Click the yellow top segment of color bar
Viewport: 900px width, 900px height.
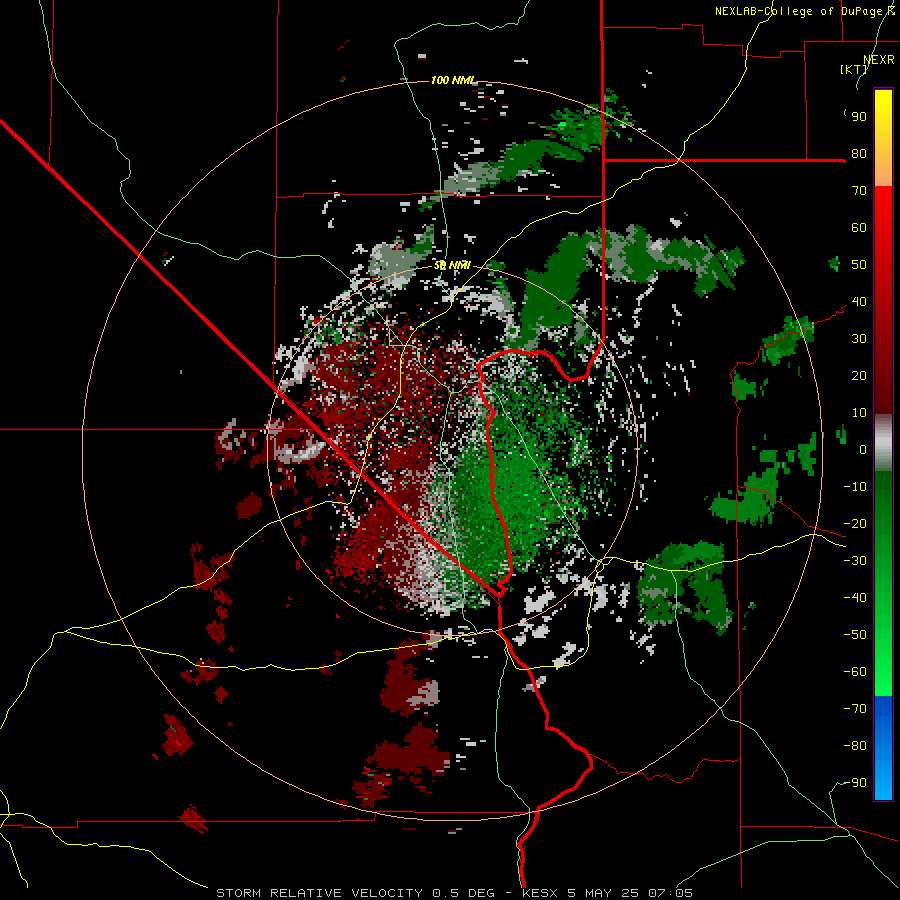[x=883, y=138]
